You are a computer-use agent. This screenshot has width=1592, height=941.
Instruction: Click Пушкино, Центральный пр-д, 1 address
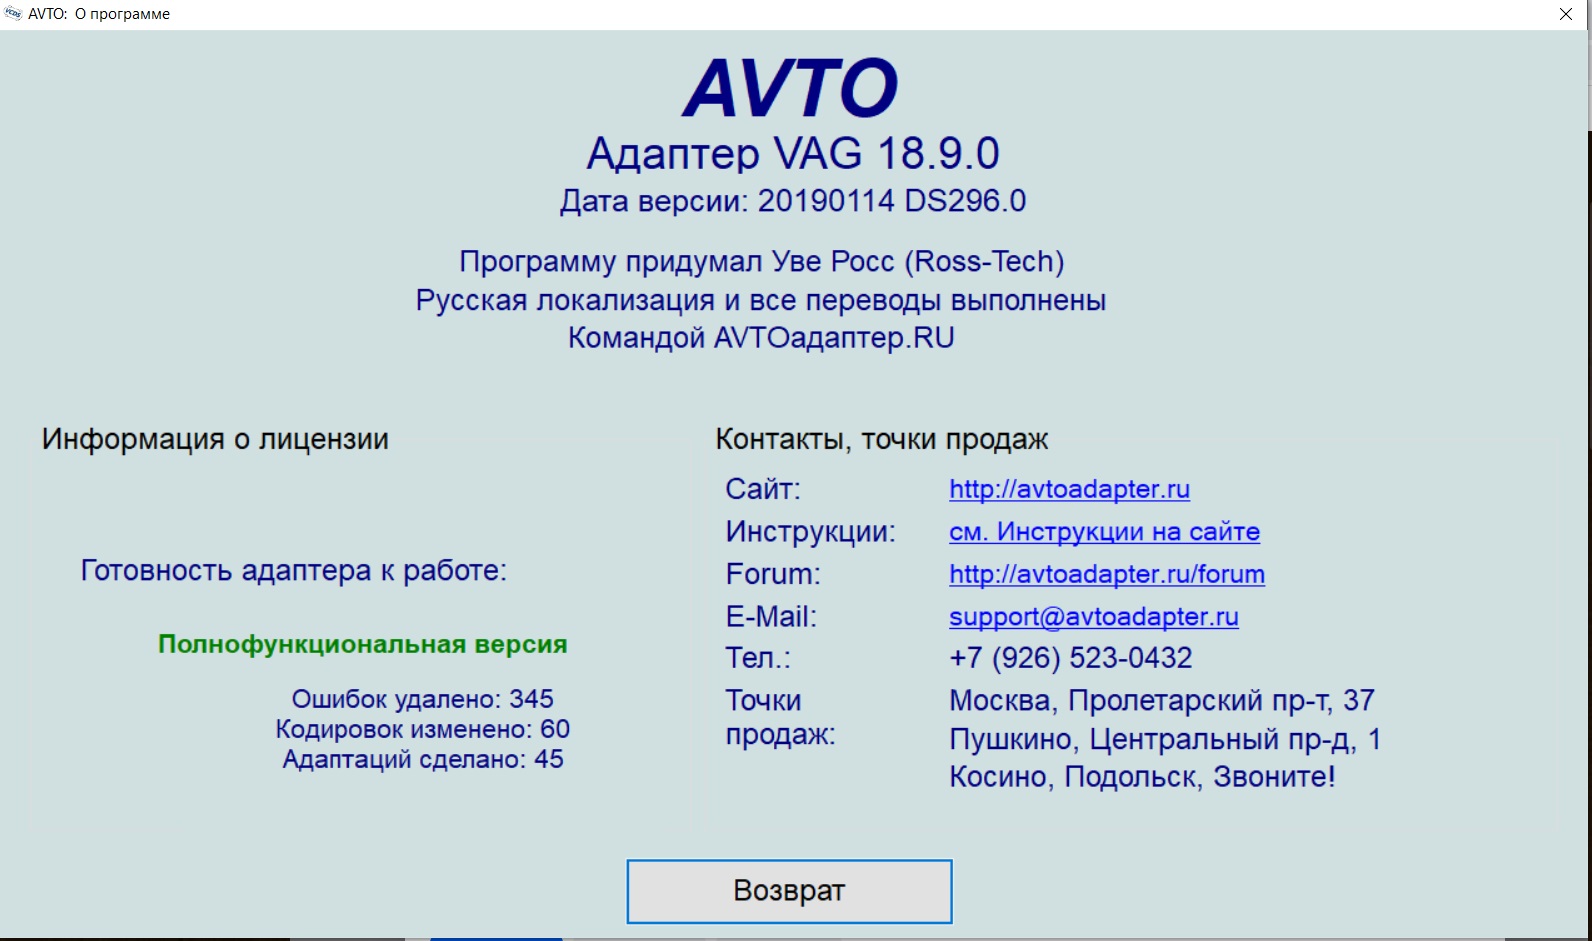click(x=1165, y=739)
